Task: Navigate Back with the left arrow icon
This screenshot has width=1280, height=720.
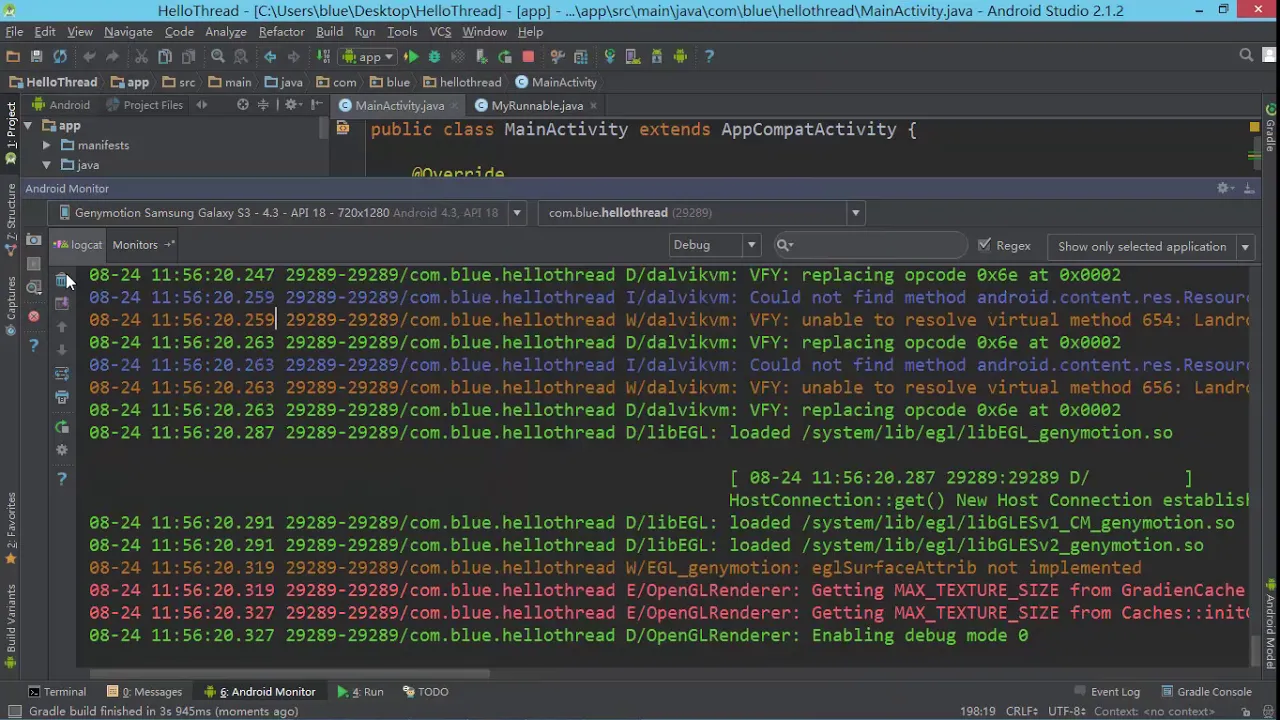Action: [x=270, y=57]
